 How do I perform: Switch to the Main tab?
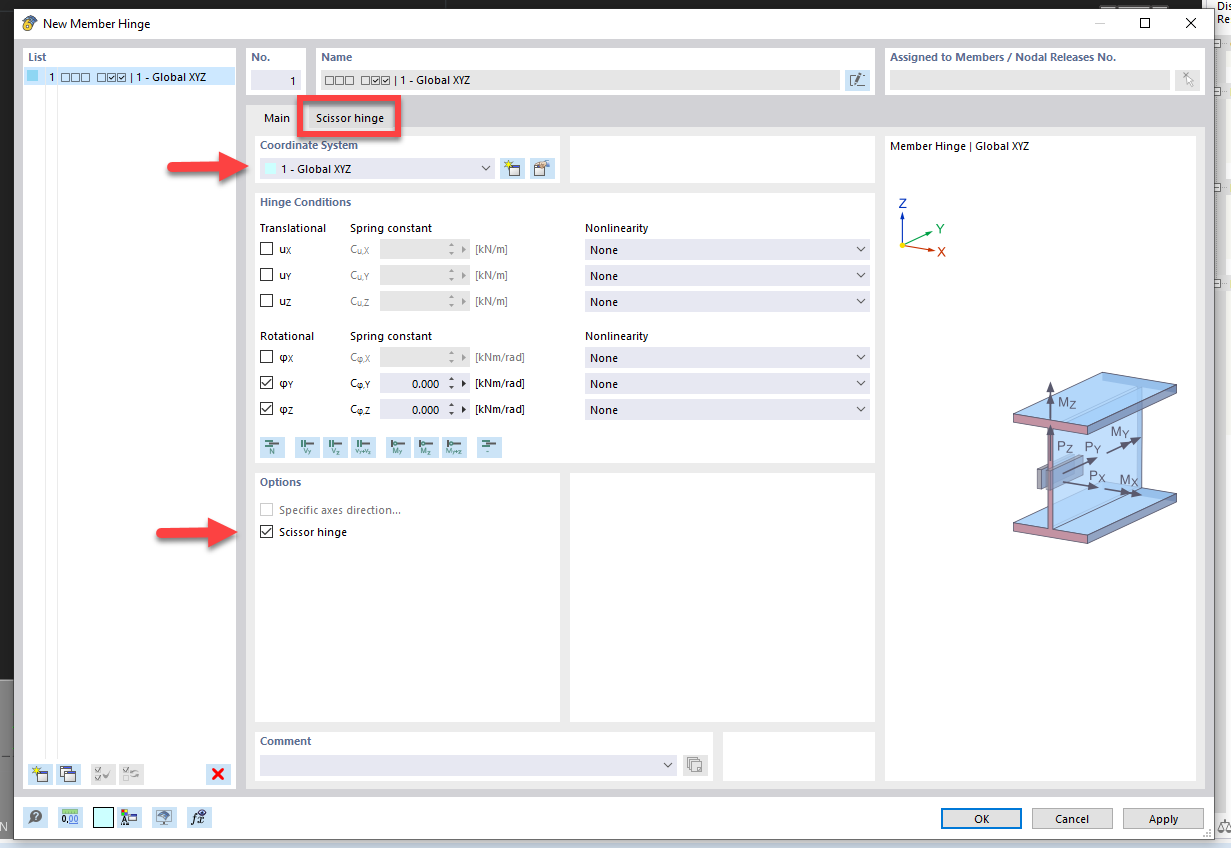pyautogui.click(x=277, y=118)
